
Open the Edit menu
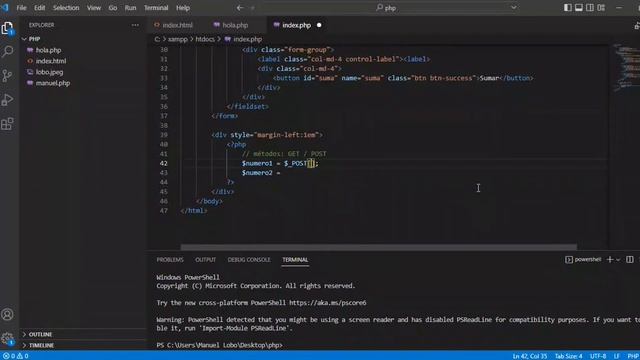[40, 8]
